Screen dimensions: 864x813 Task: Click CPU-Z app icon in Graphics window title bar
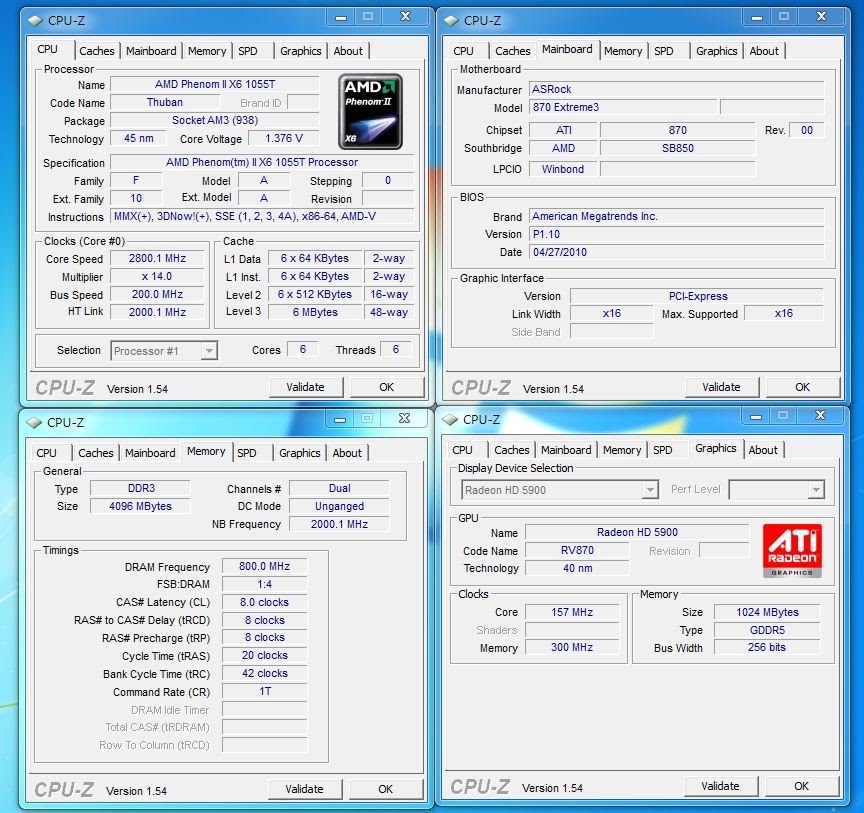[x=450, y=420]
